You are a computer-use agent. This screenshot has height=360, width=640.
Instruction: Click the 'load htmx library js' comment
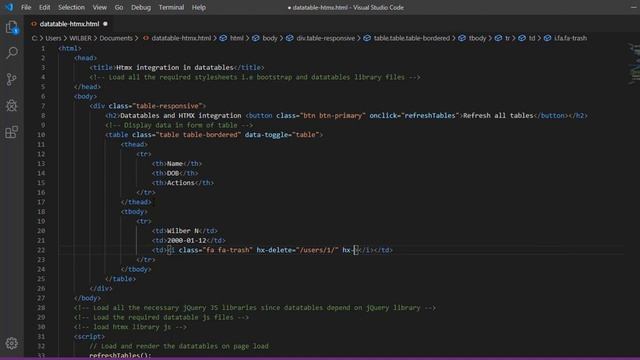(x=131, y=327)
